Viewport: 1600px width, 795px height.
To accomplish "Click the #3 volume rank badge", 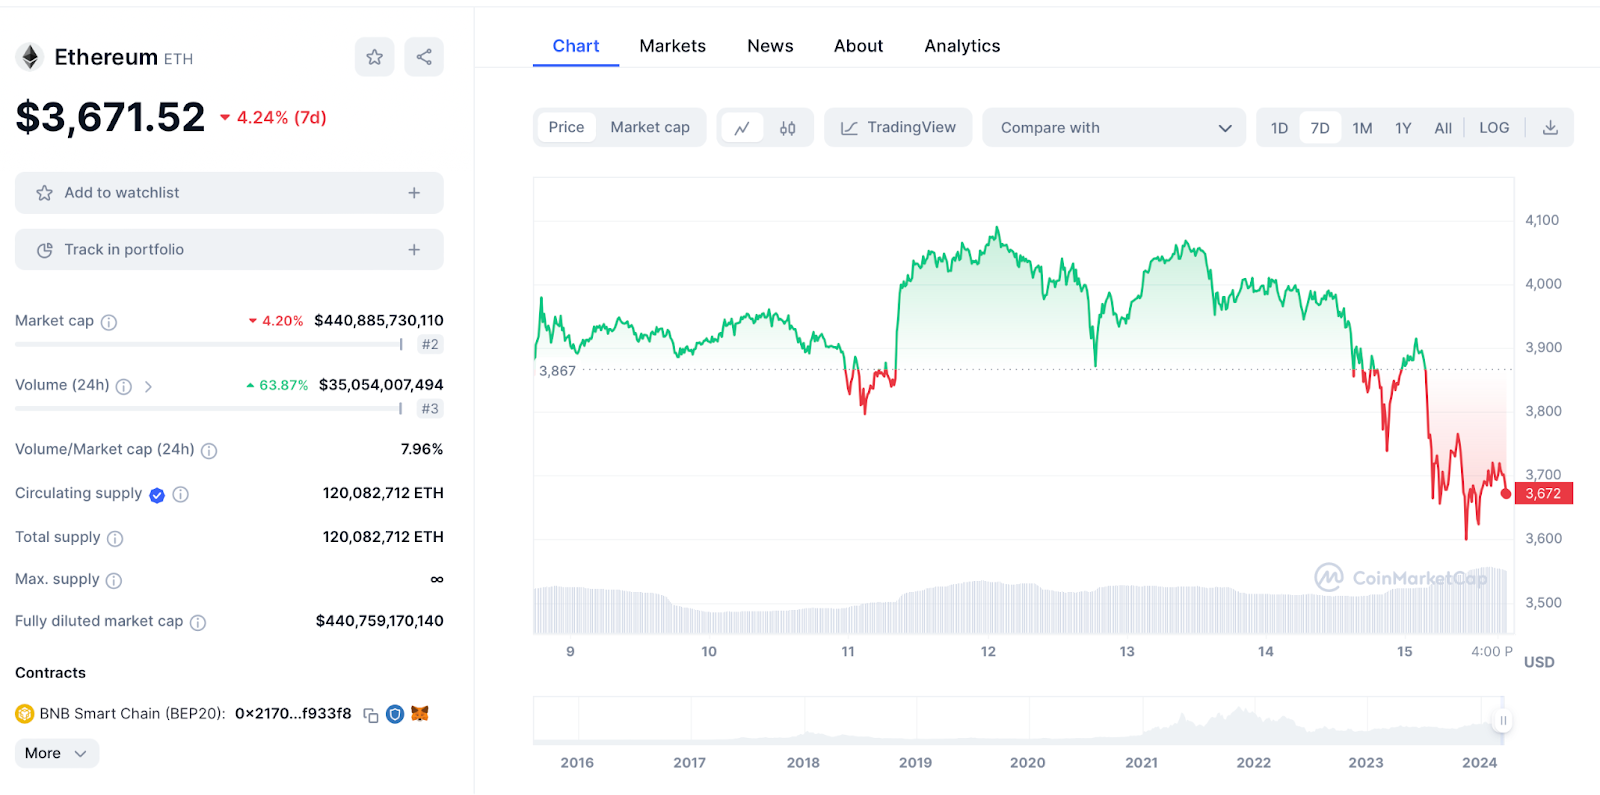I will 430,408.
